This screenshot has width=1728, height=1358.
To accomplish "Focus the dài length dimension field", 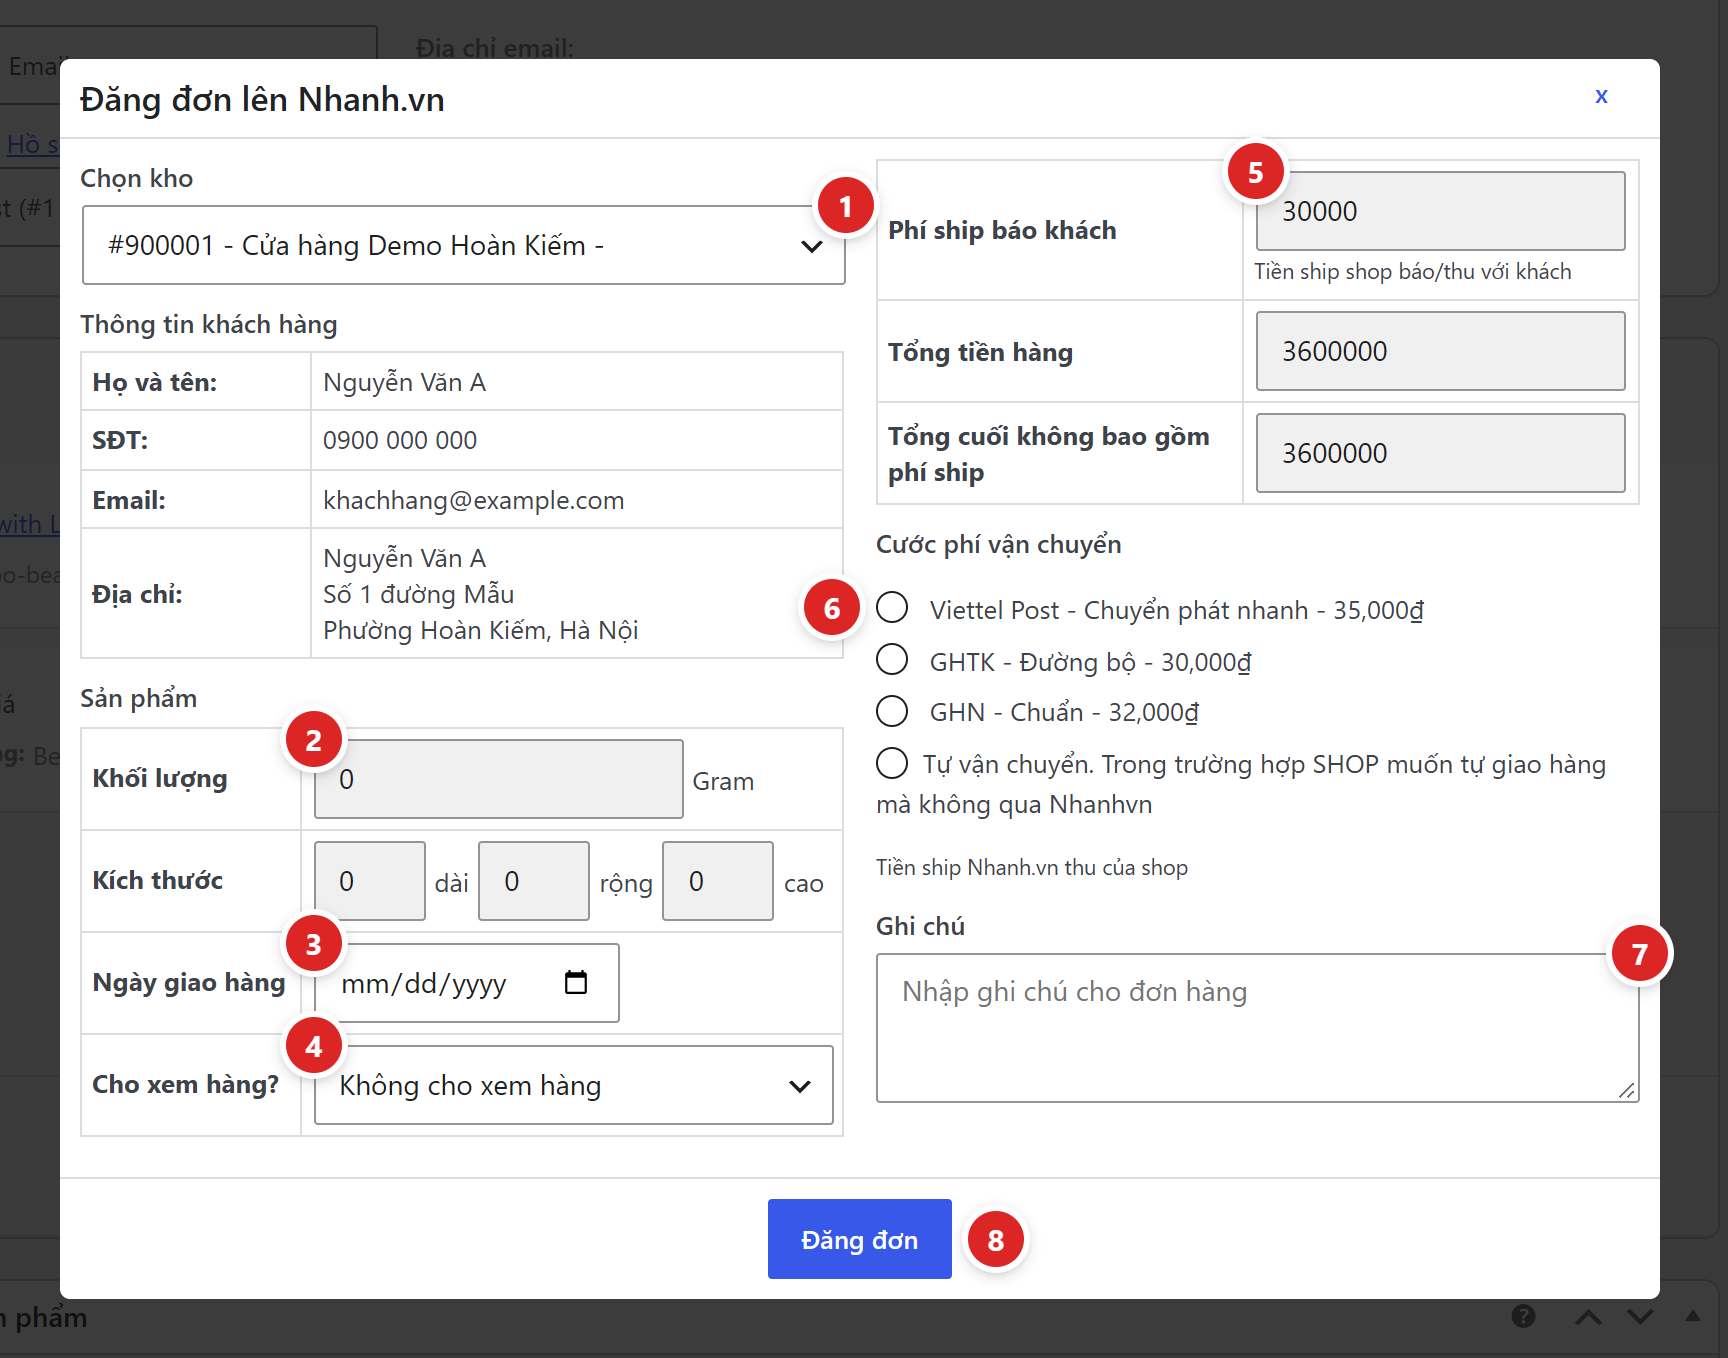I will tap(370, 881).
